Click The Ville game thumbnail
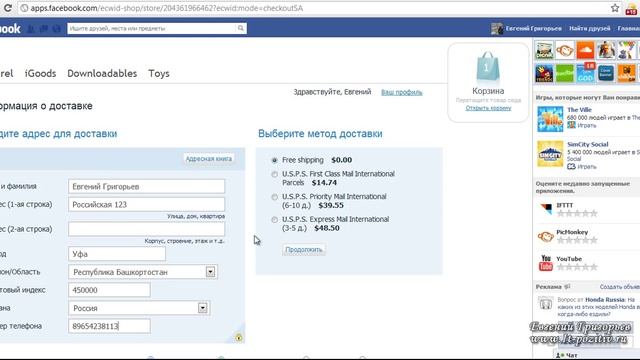 tap(550, 119)
